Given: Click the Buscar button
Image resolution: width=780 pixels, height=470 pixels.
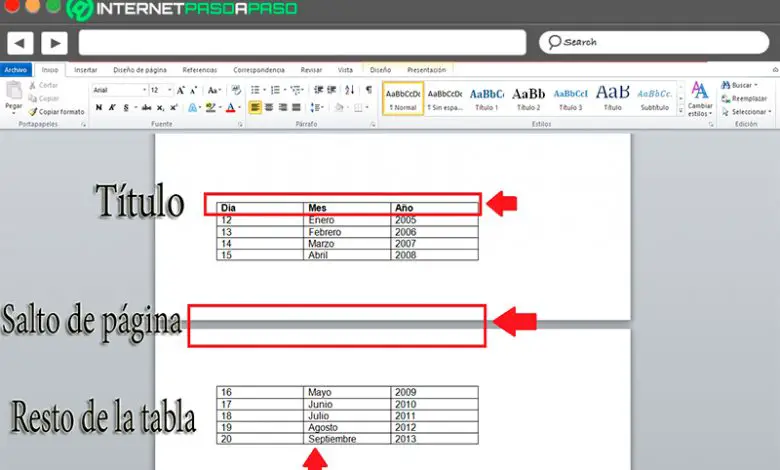Looking at the screenshot, I should click(740, 85).
